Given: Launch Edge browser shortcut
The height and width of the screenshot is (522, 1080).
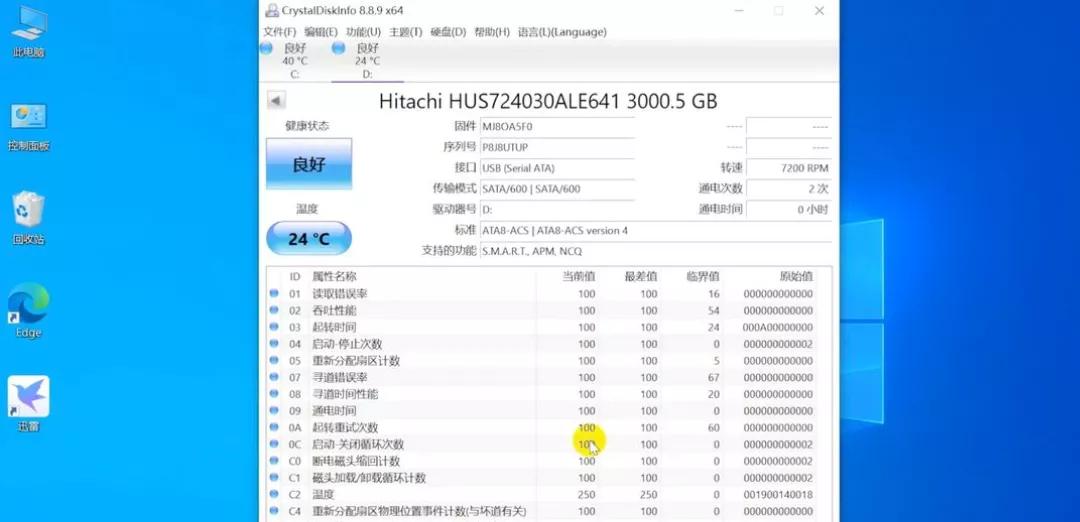Looking at the screenshot, I should (28, 311).
